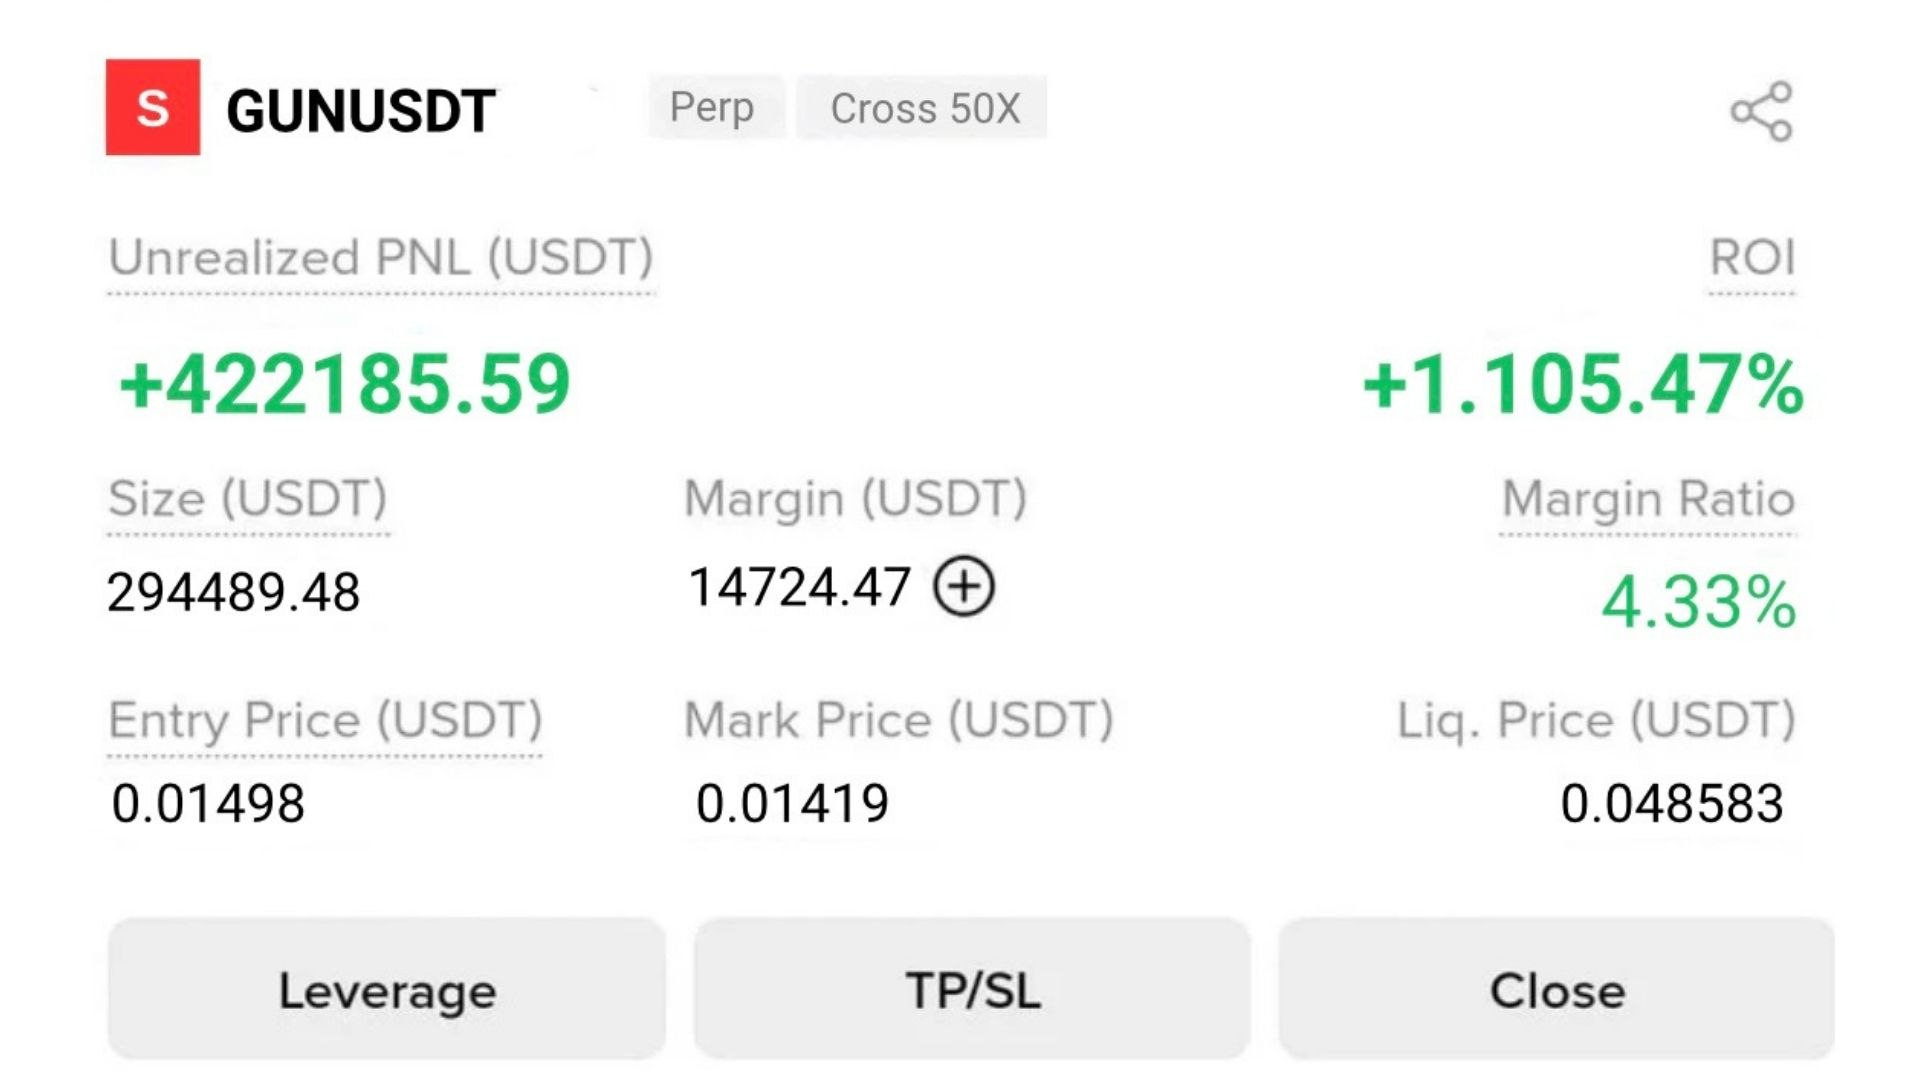Tap the Size (USDT) label
1920x1080 pixels.
[x=248, y=499]
